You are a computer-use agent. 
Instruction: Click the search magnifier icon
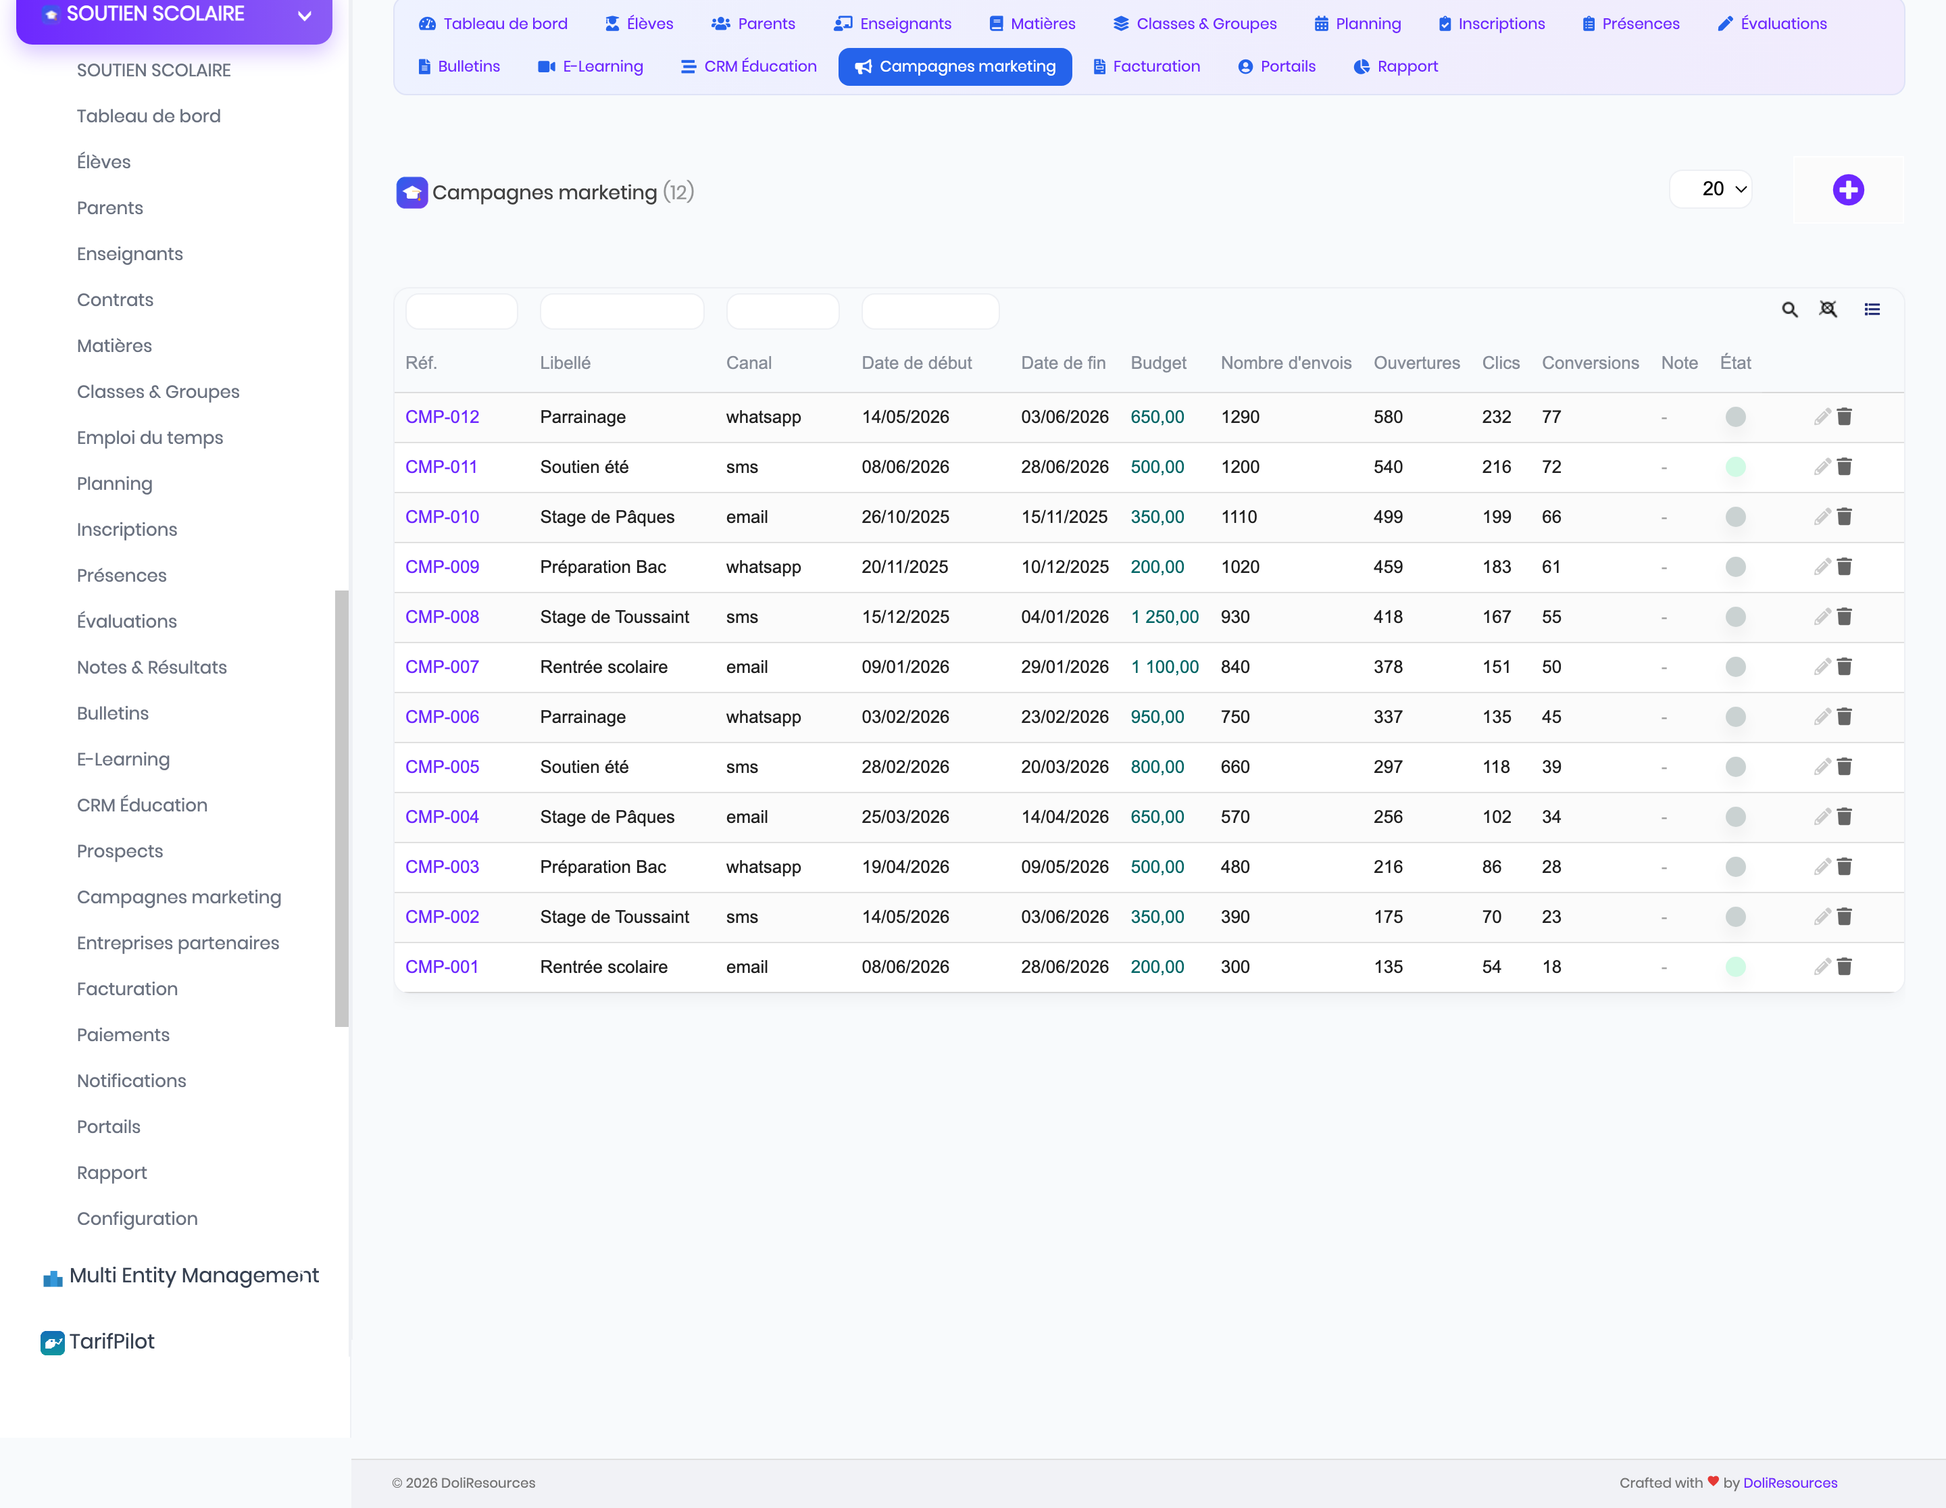1789,310
